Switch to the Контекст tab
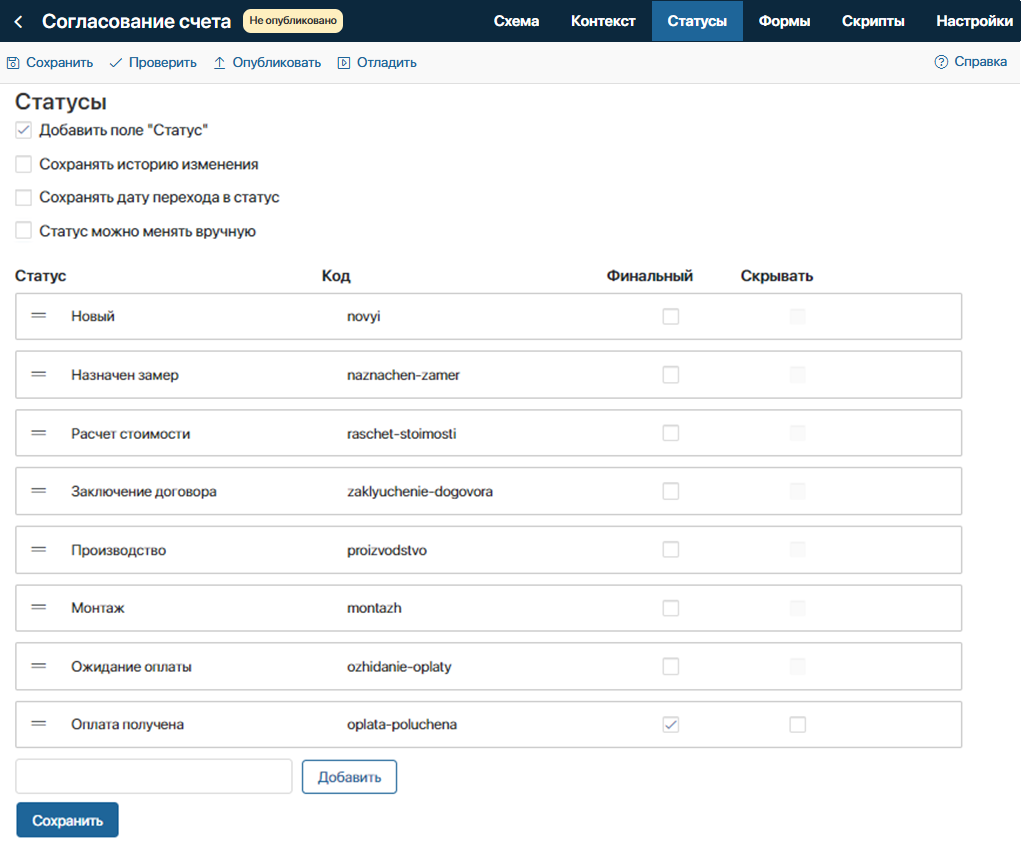This screenshot has width=1021, height=848. (x=603, y=21)
